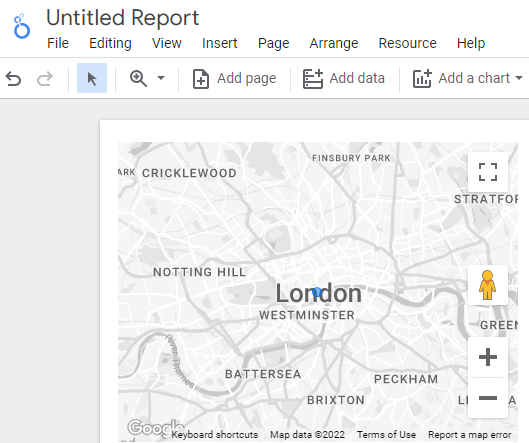
Task: Open the Page menu
Action: click(x=274, y=43)
